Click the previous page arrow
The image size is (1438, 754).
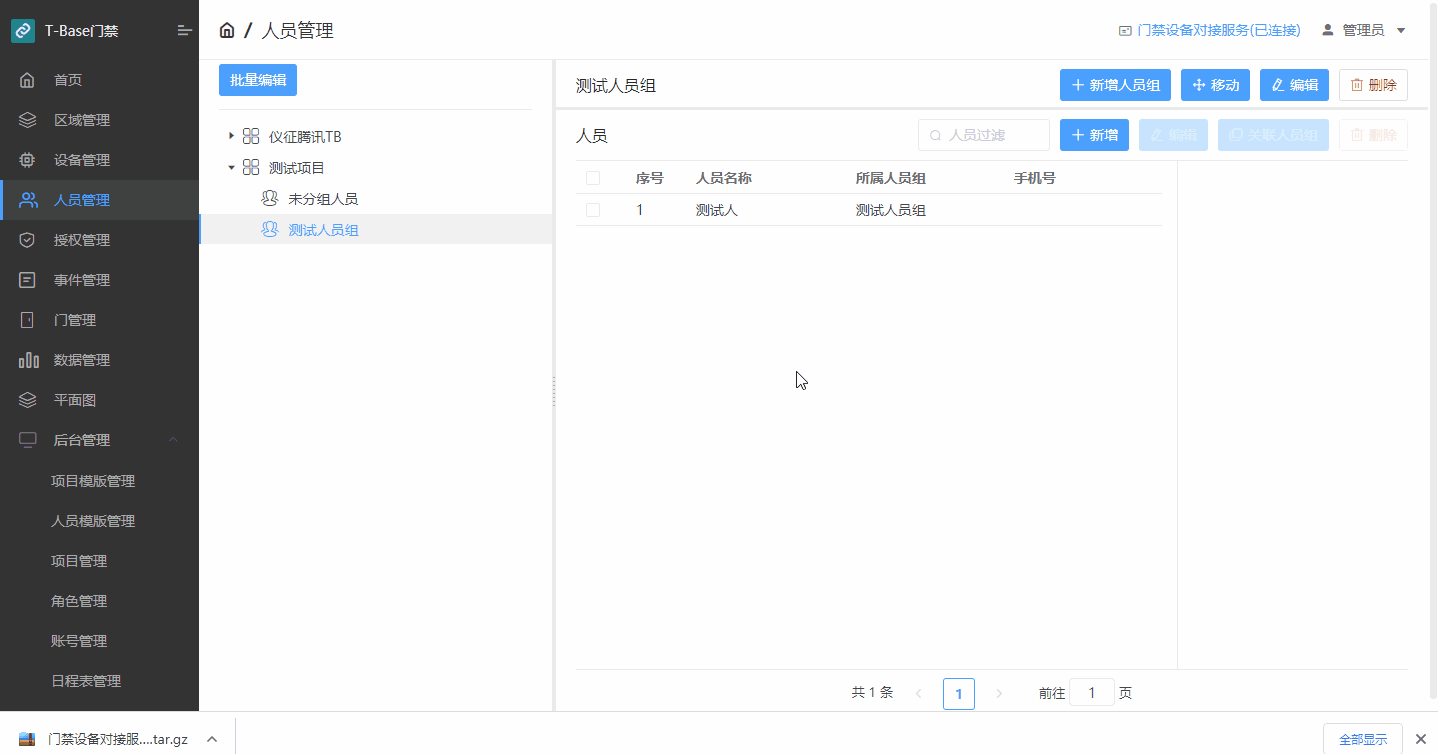click(x=919, y=693)
